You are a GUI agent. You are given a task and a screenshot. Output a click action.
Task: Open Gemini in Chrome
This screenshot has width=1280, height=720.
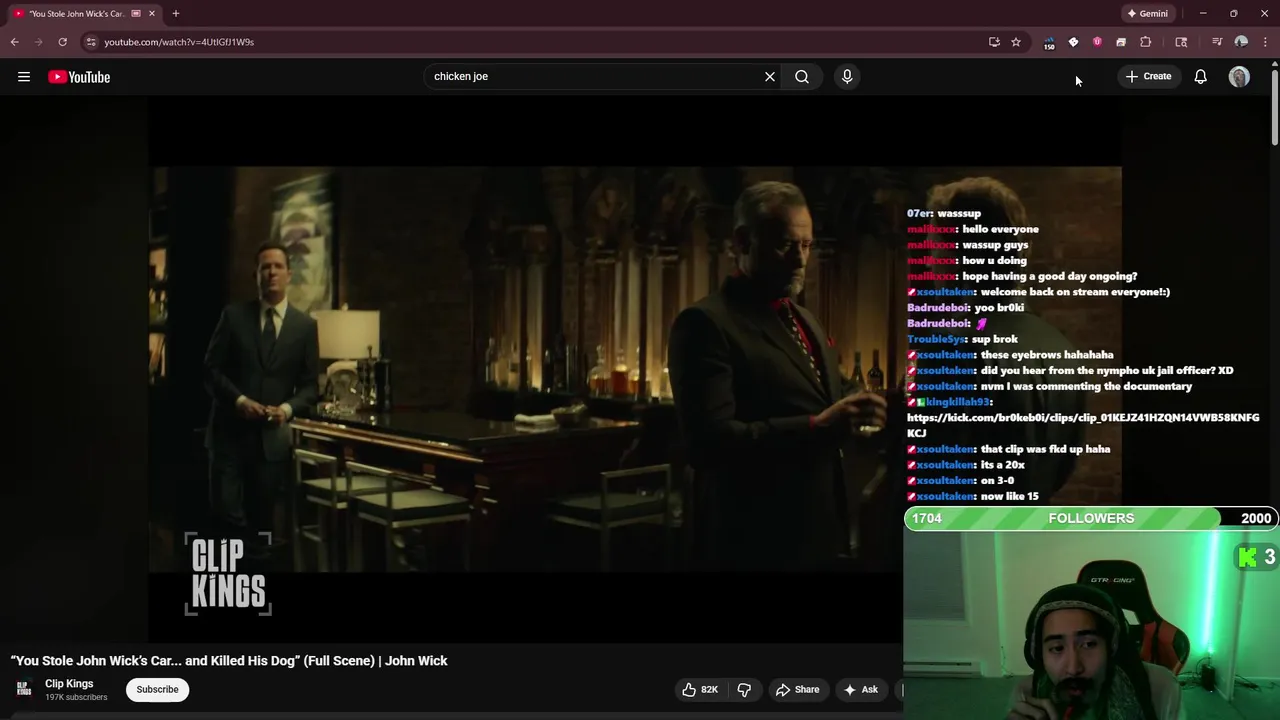click(x=1147, y=14)
